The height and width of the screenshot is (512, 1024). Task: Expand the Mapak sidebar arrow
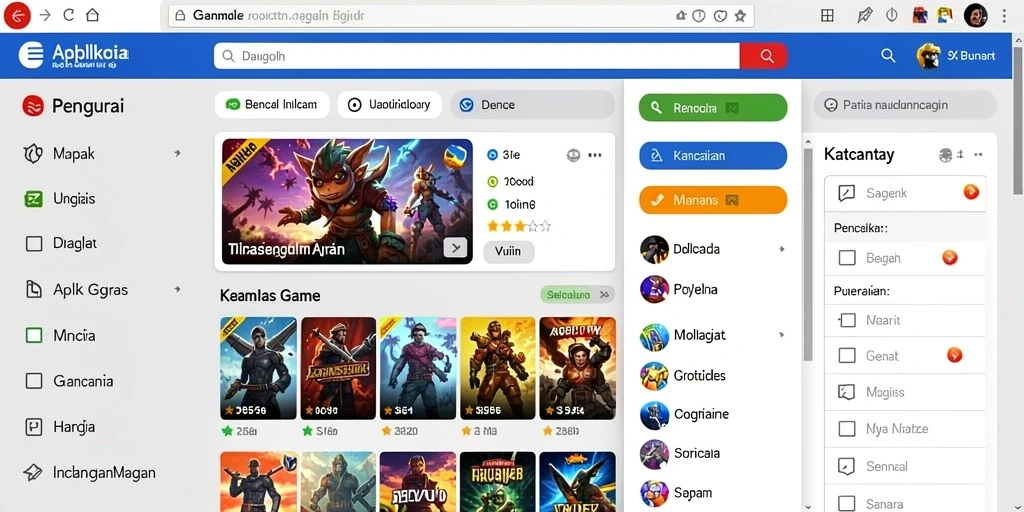(177, 153)
